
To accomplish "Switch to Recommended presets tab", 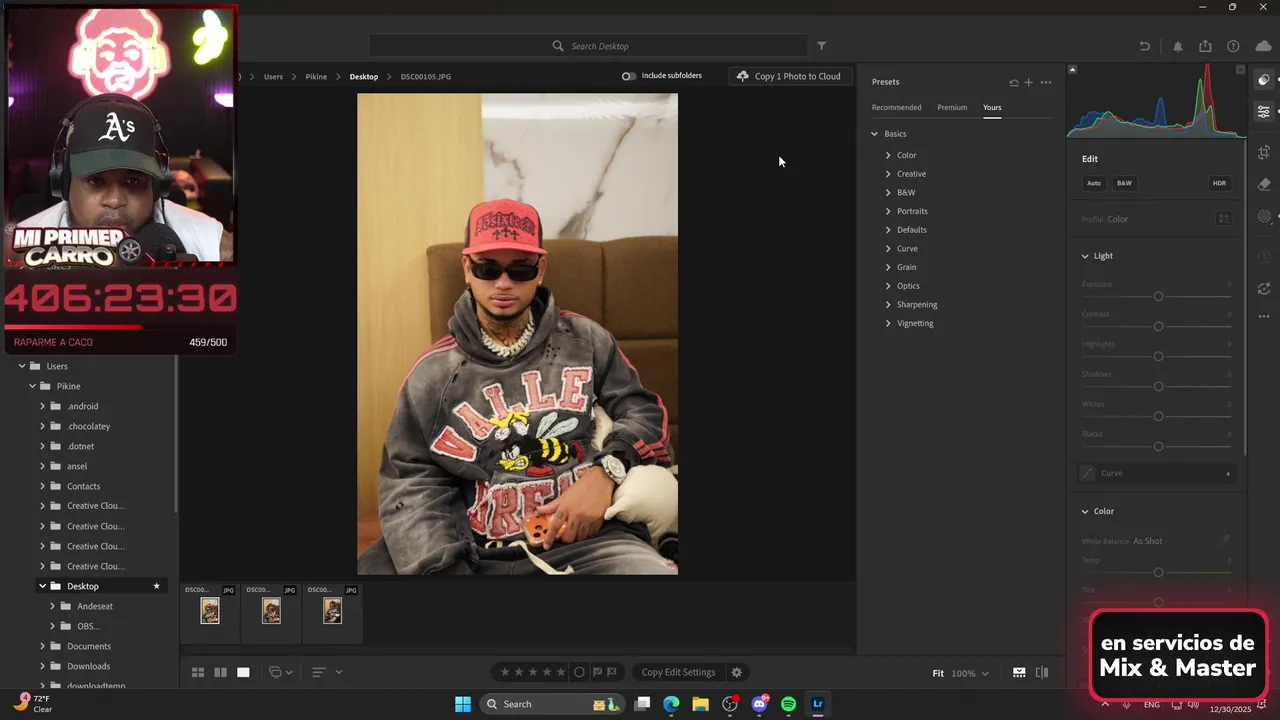I will (x=896, y=107).
